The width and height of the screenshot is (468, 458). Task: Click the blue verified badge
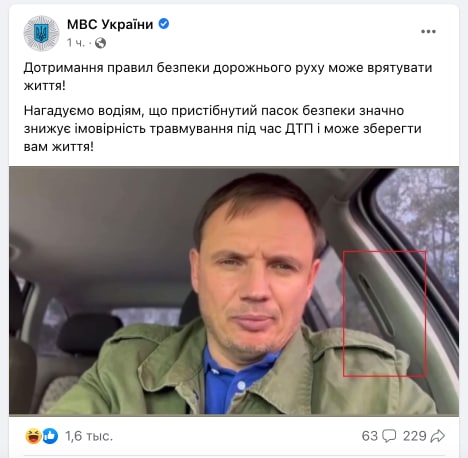(164, 24)
